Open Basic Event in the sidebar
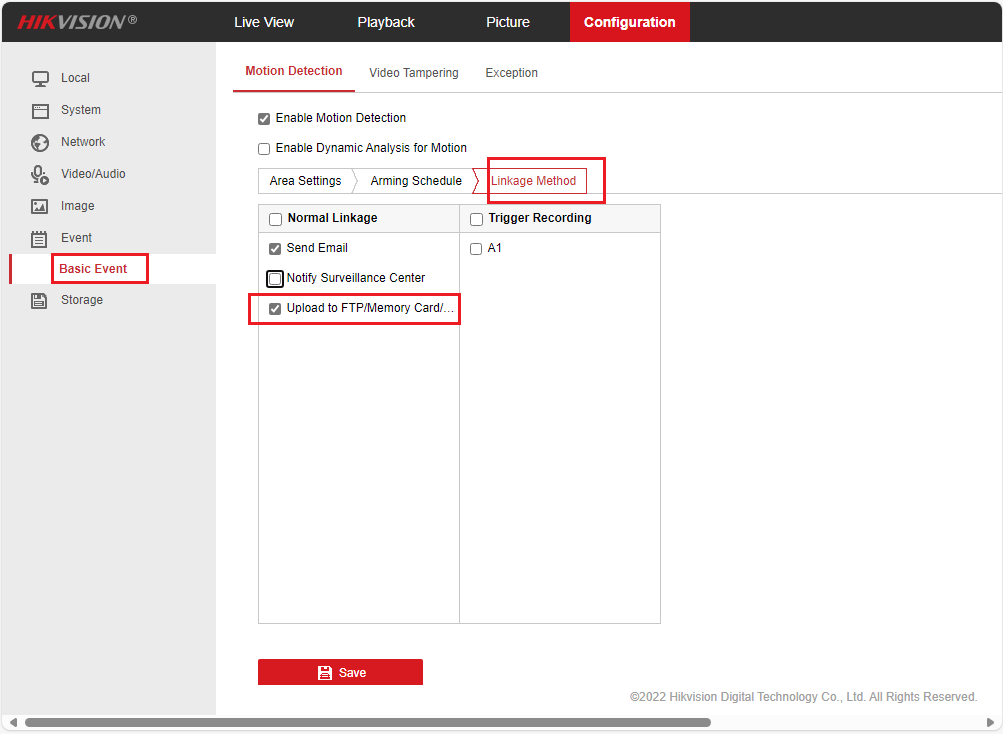 coord(93,269)
